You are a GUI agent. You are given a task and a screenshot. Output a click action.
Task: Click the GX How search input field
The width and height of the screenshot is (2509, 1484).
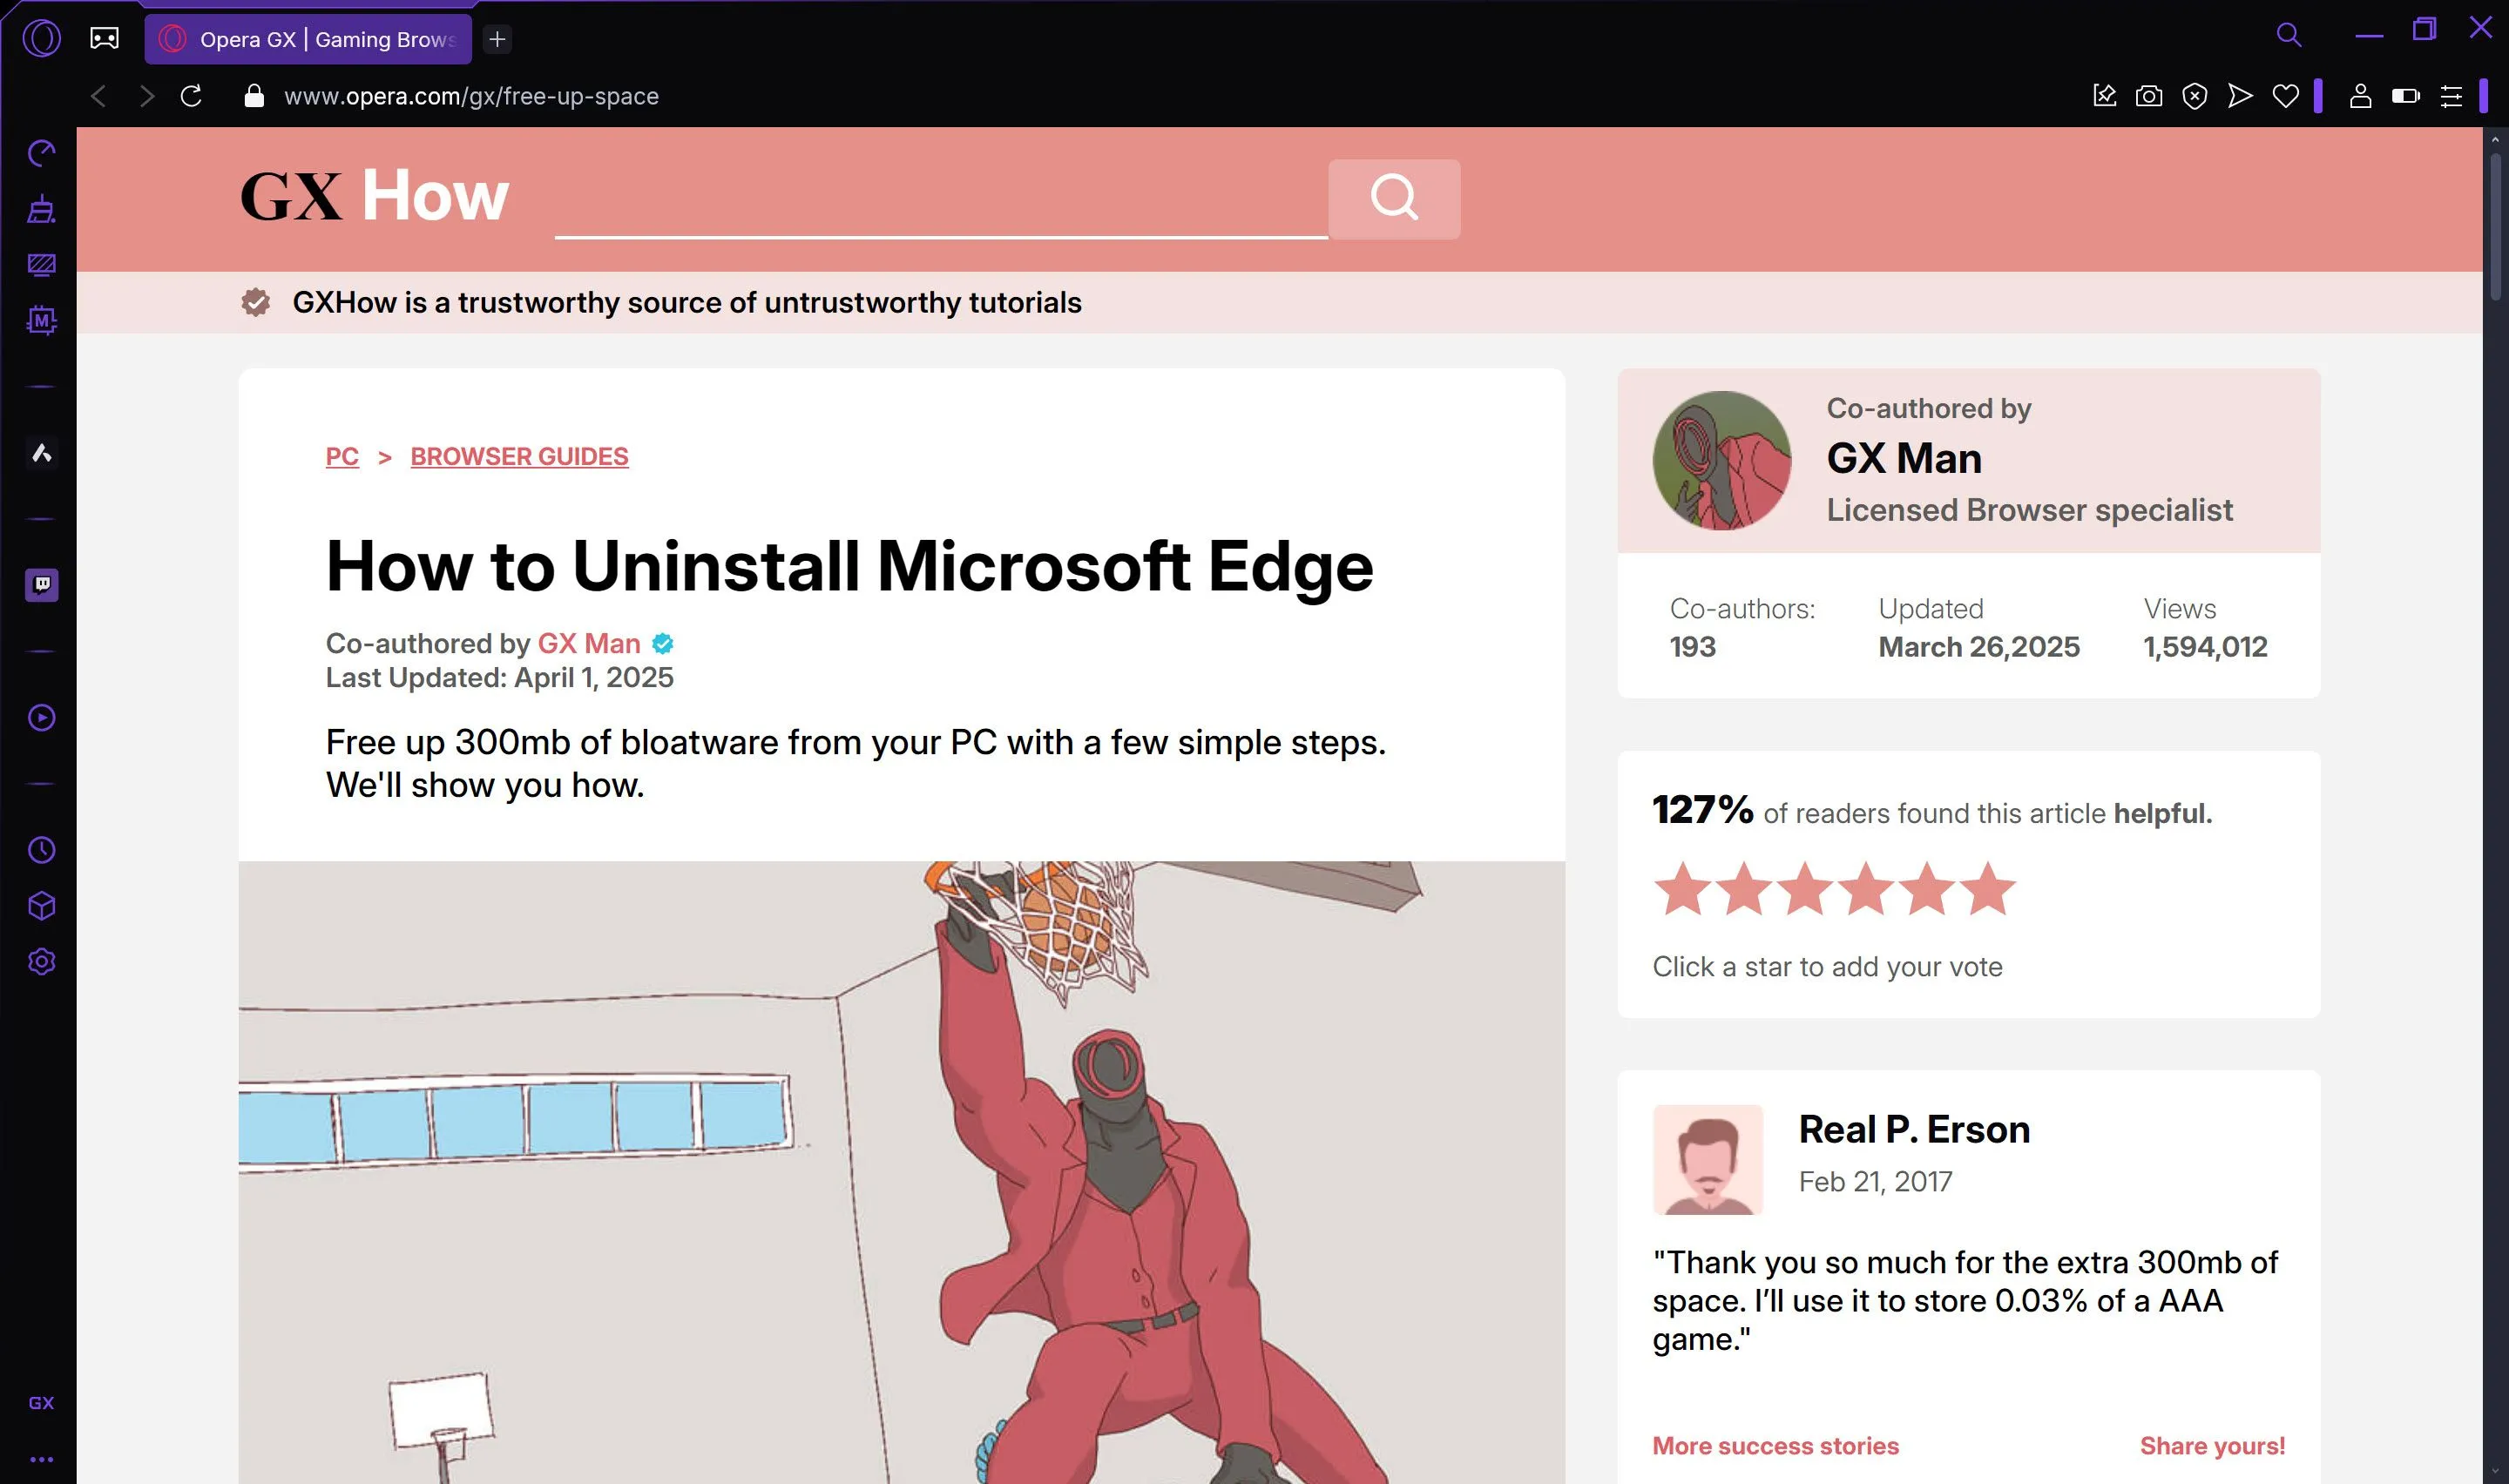pyautogui.click(x=941, y=199)
